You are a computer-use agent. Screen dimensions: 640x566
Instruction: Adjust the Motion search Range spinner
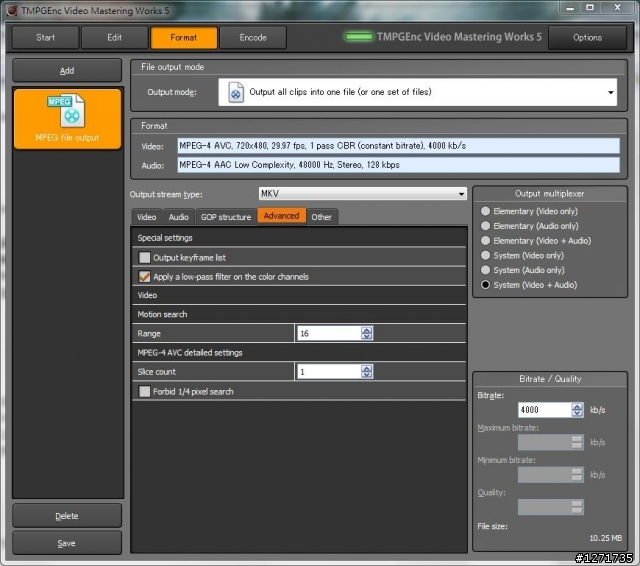tap(367, 333)
